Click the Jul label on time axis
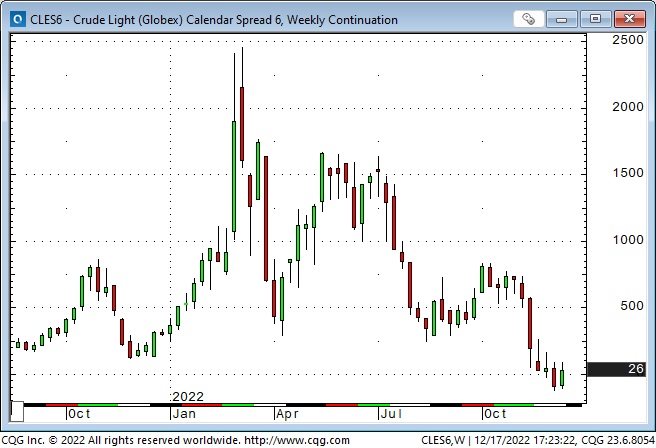Screen dimensions: 656x448 (392, 414)
